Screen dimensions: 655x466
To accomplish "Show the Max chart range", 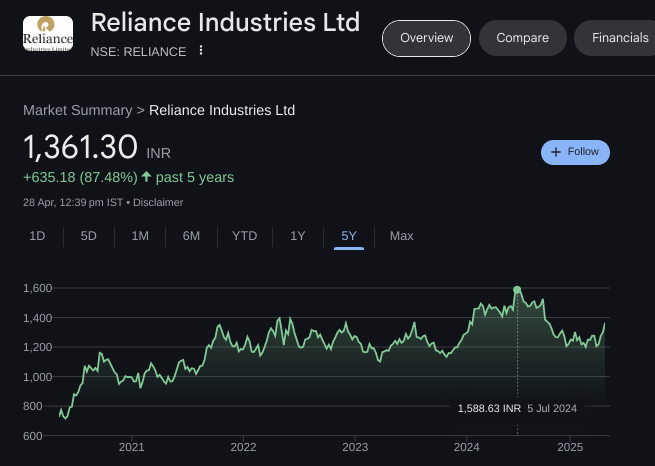I will (401, 236).
